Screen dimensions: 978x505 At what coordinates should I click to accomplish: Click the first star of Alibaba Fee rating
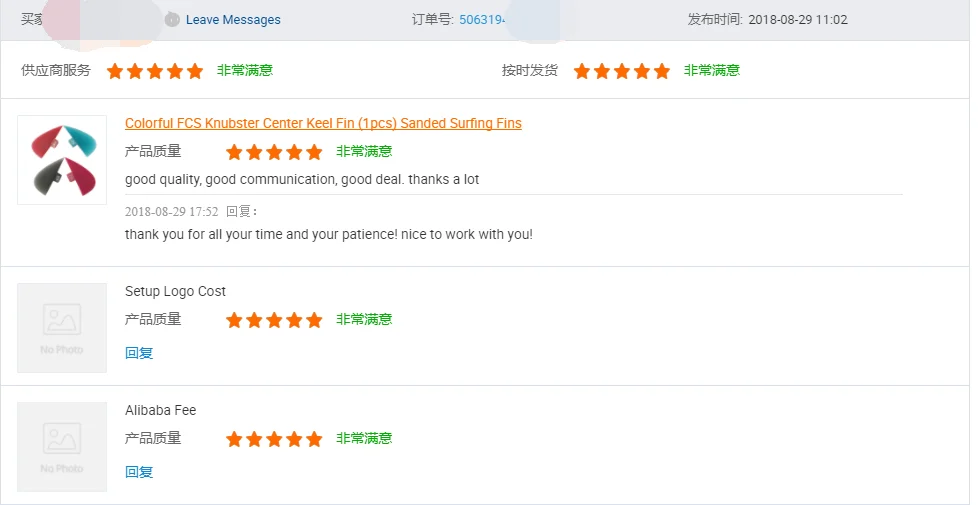(x=234, y=439)
